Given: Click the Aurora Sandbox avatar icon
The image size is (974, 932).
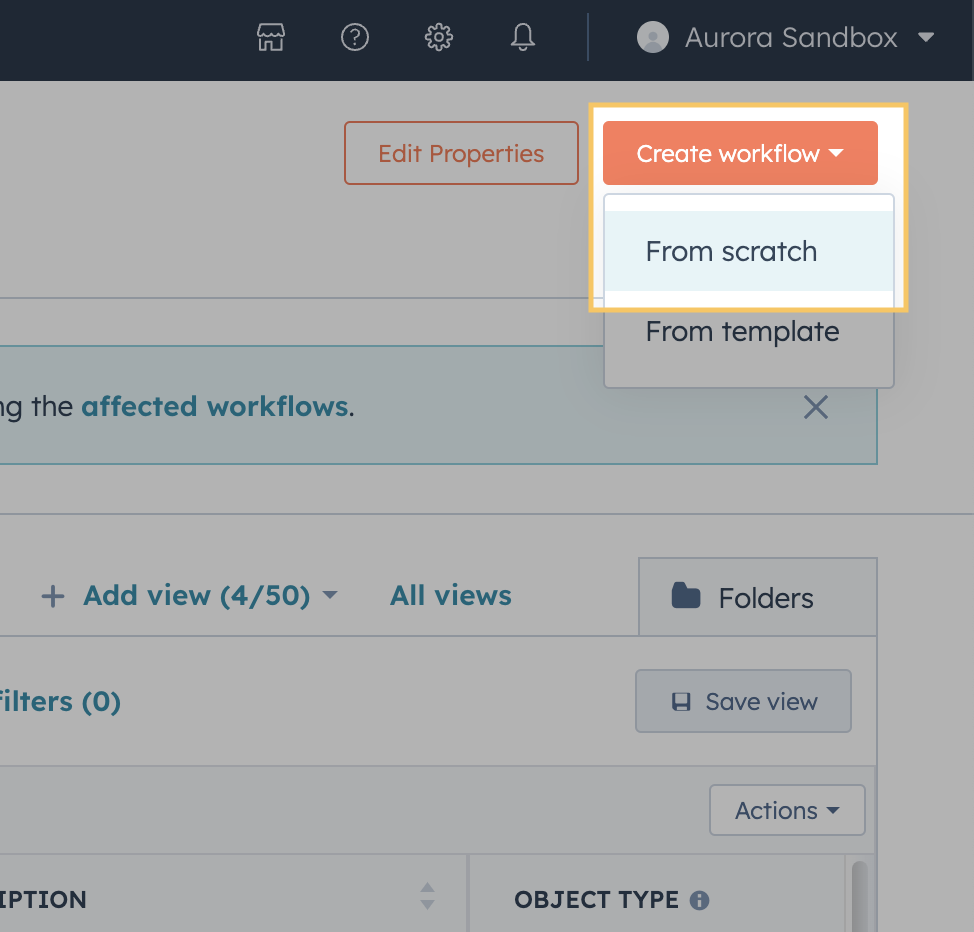Looking at the screenshot, I should point(653,37).
